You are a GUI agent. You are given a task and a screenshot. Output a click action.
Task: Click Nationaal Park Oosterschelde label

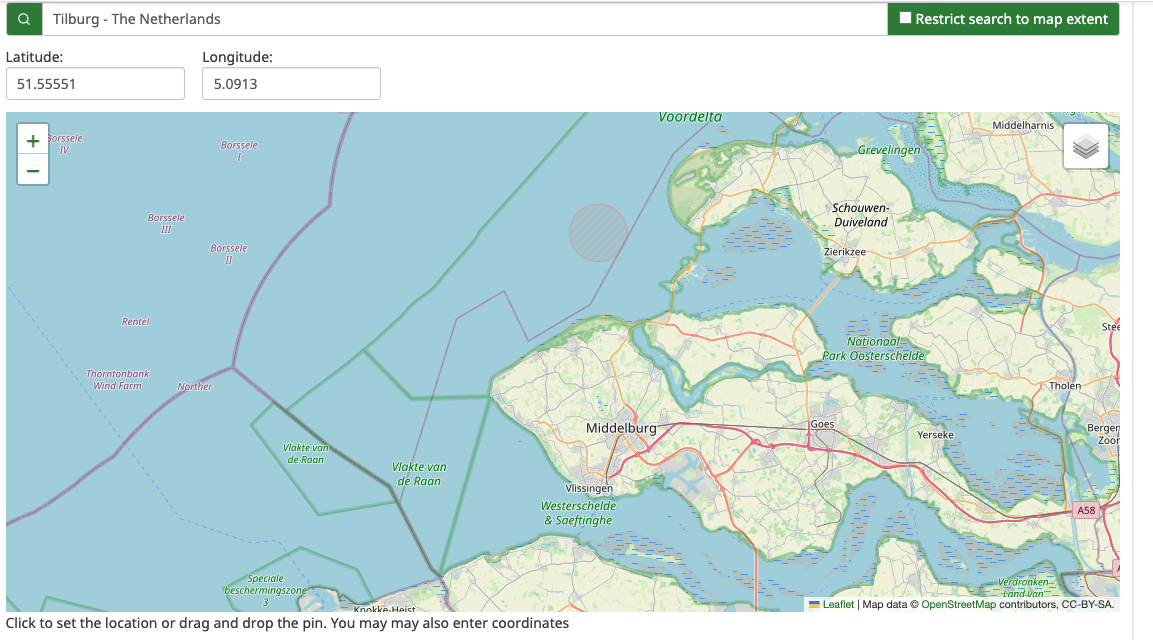(x=872, y=348)
